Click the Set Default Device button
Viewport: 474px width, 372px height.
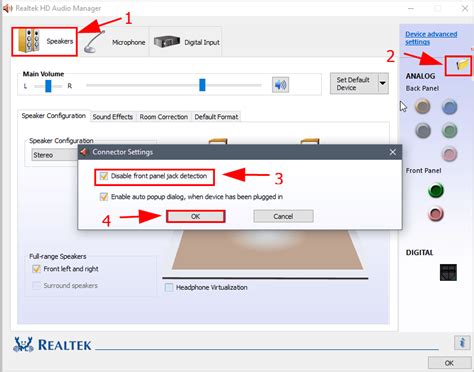click(x=353, y=84)
